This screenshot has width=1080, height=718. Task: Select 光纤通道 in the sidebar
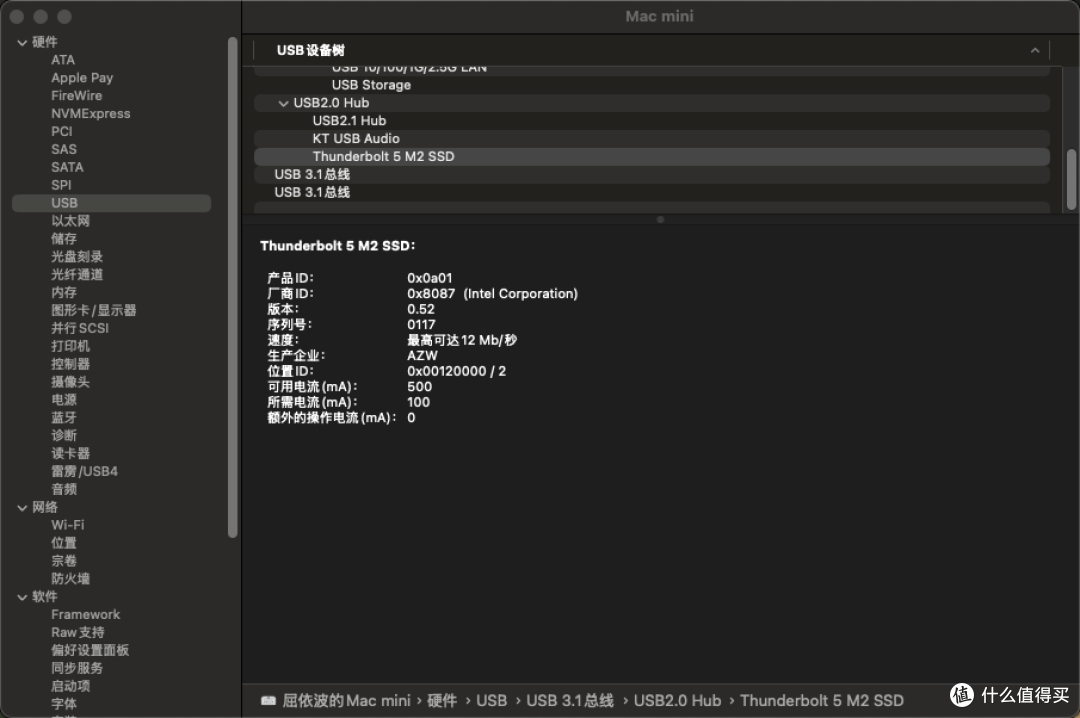coord(76,275)
